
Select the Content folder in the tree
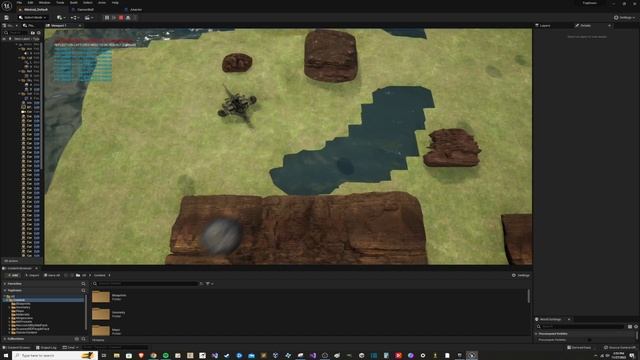[18, 300]
